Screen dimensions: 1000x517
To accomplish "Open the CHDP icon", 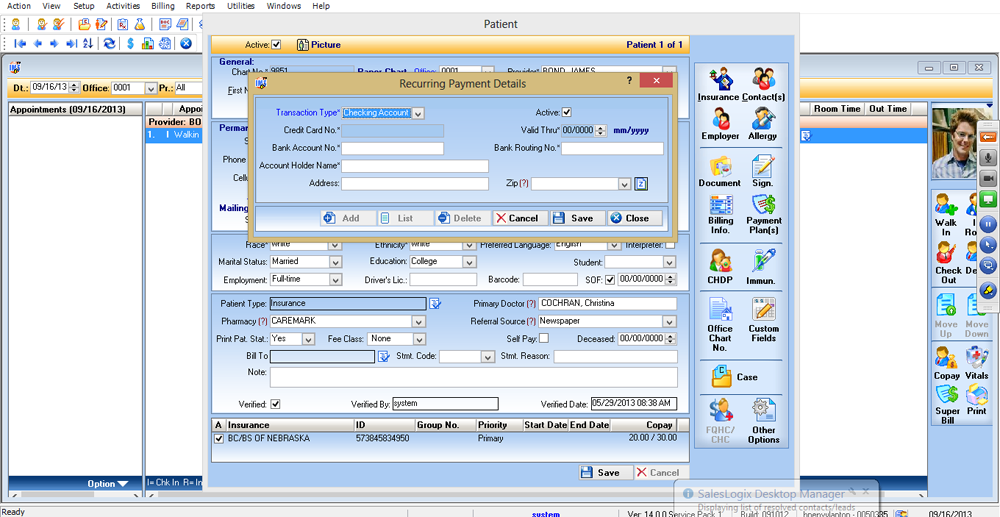I will [x=720, y=266].
